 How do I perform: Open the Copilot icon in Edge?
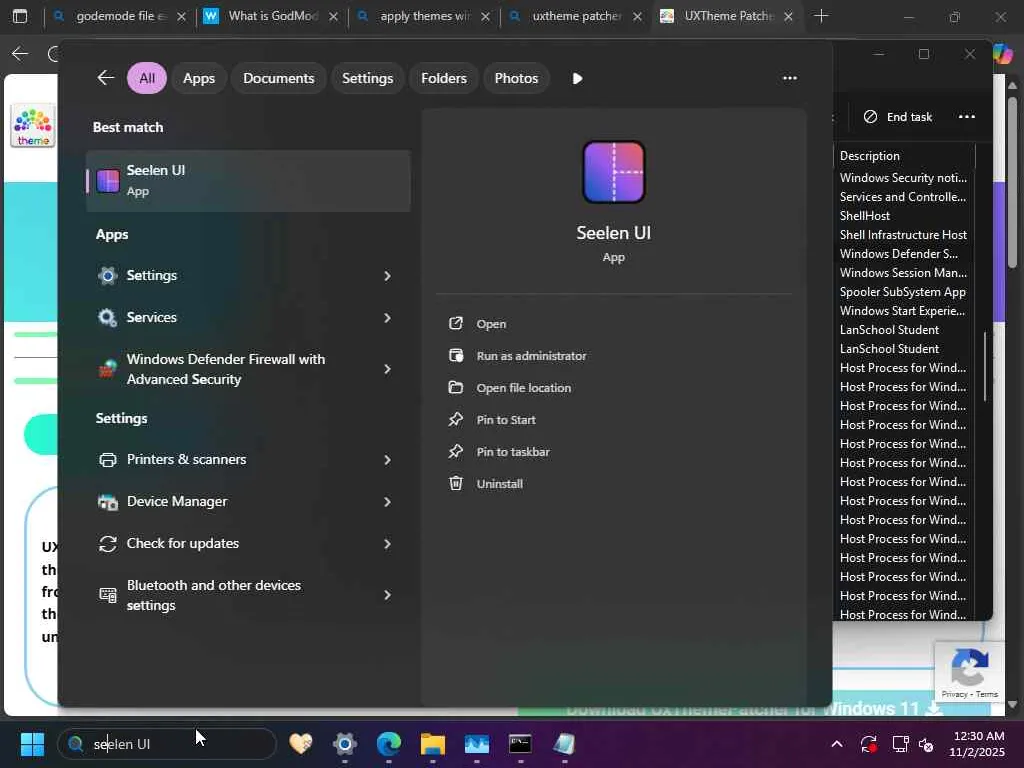[x=1003, y=54]
